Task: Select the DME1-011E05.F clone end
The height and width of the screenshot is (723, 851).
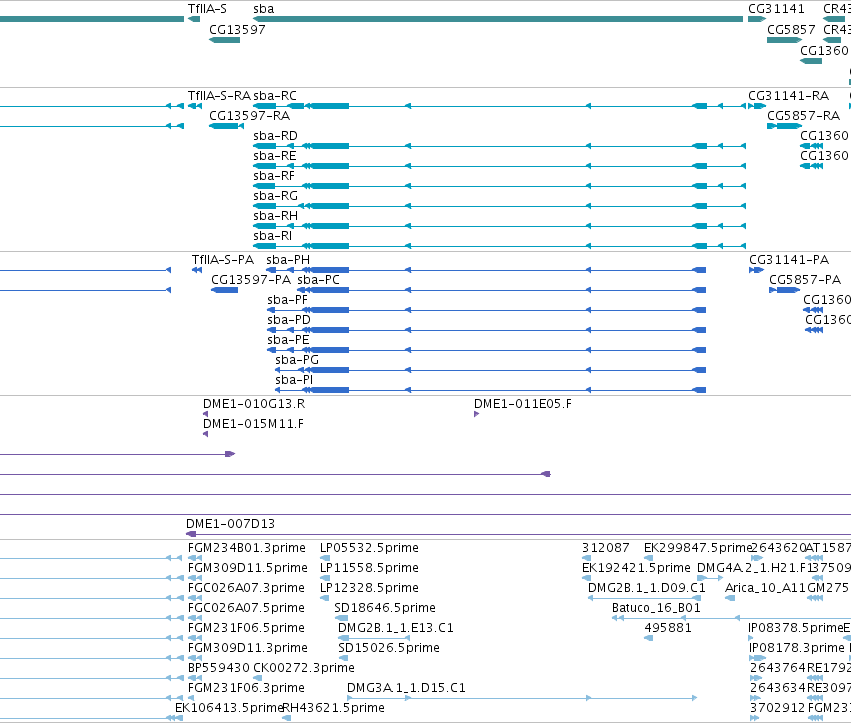Action: pyautogui.click(x=477, y=414)
